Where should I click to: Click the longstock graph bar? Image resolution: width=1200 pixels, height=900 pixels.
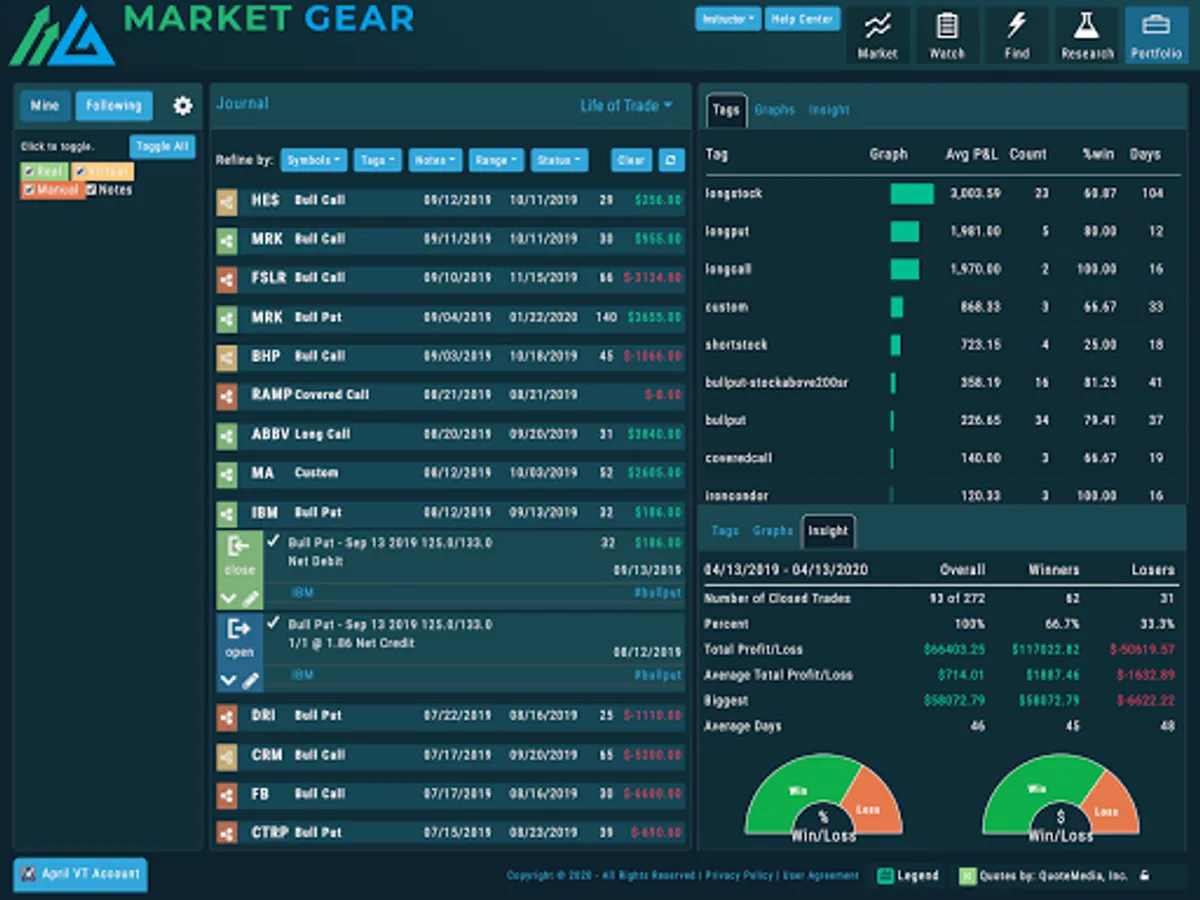912,194
